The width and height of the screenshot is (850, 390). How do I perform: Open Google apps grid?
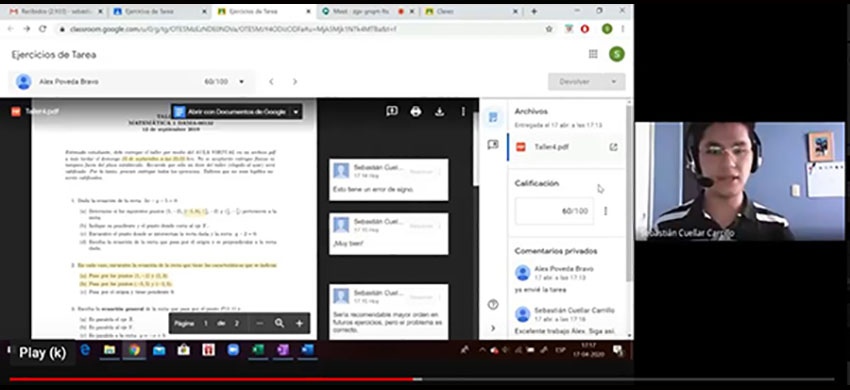point(593,54)
